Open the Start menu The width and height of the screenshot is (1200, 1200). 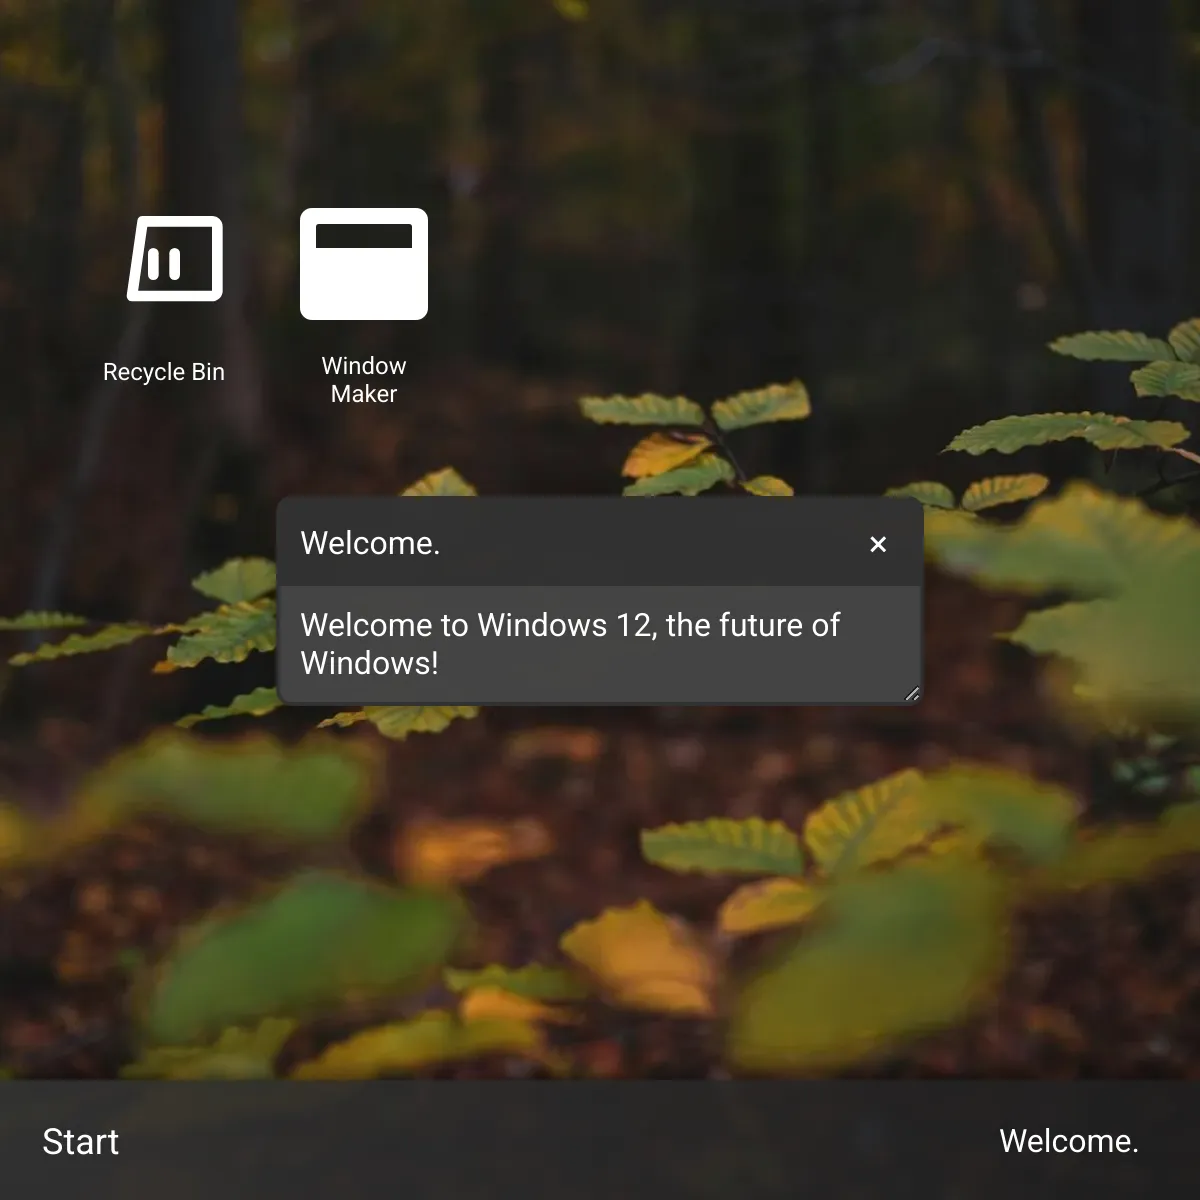(x=80, y=1141)
